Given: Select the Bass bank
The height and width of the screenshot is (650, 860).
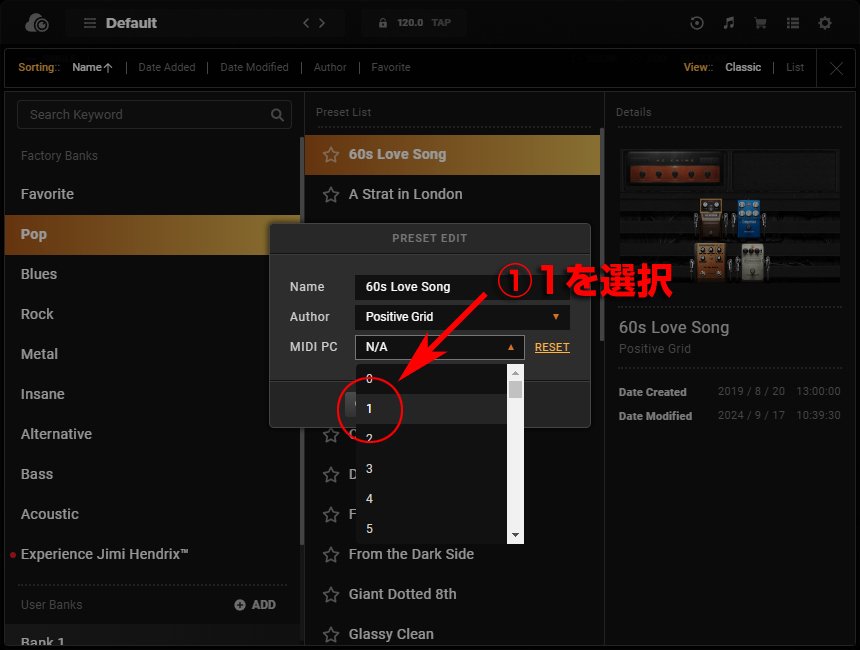Looking at the screenshot, I should 152,474.
